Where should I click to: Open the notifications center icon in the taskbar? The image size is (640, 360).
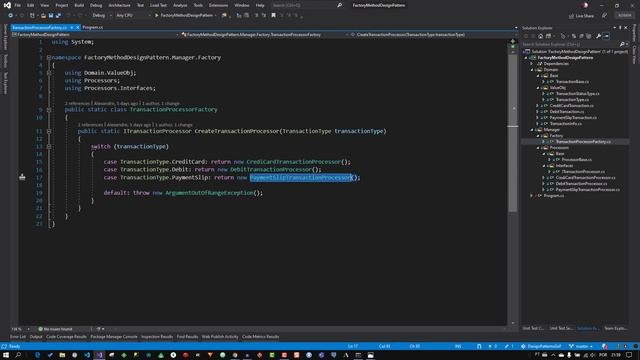(629, 355)
